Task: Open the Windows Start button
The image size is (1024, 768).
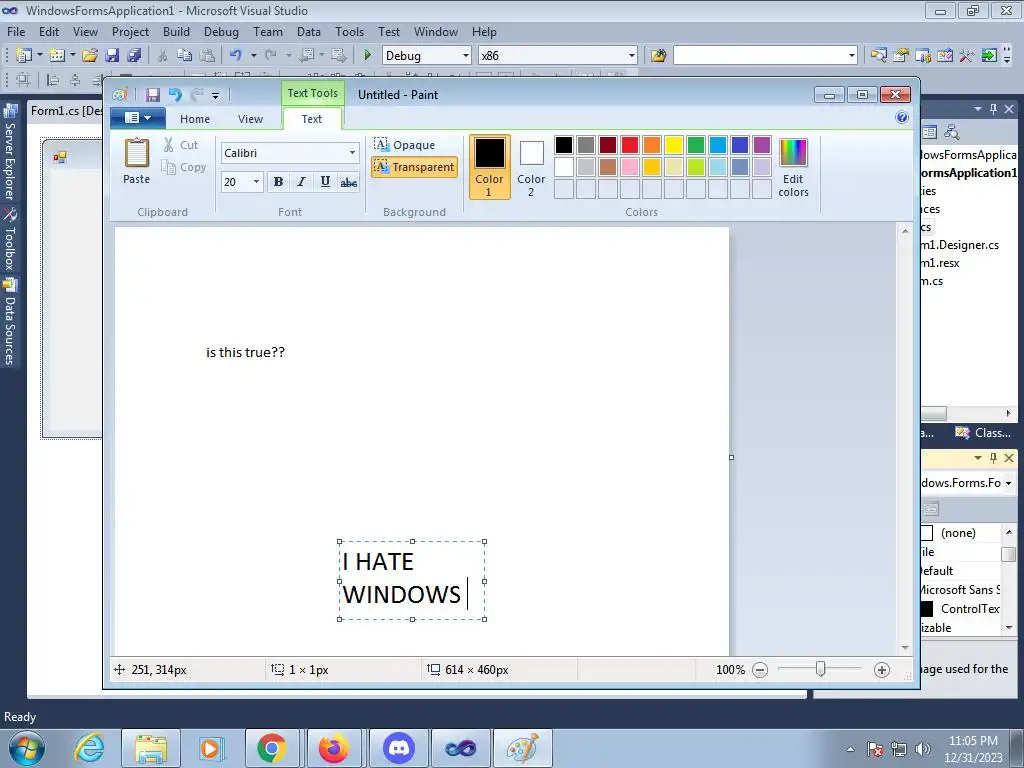Action: point(27,748)
